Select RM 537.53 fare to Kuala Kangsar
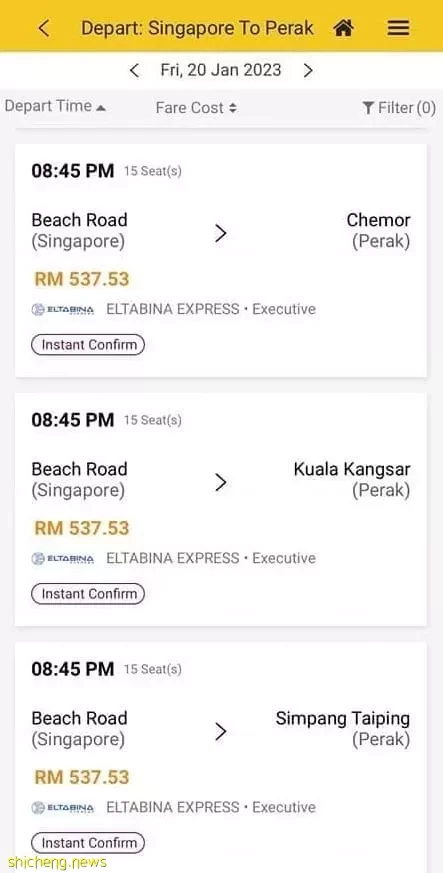 tap(82, 528)
